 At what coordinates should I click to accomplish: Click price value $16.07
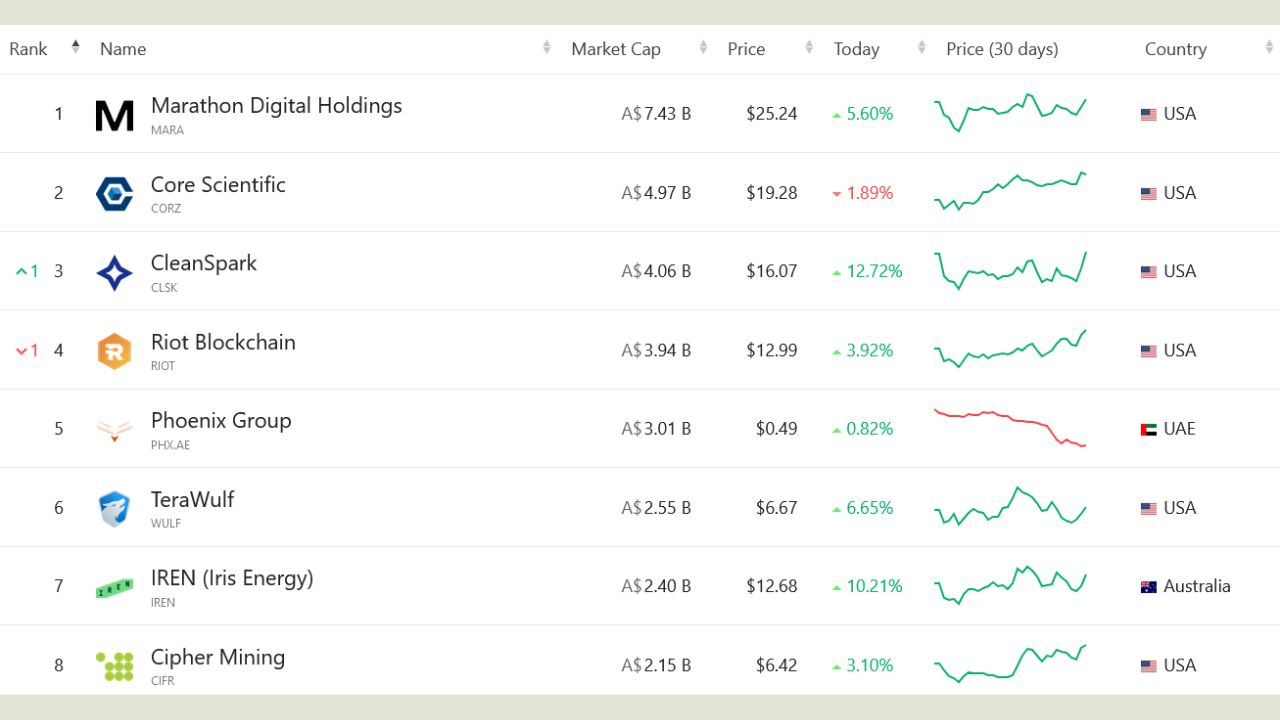click(x=772, y=271)
